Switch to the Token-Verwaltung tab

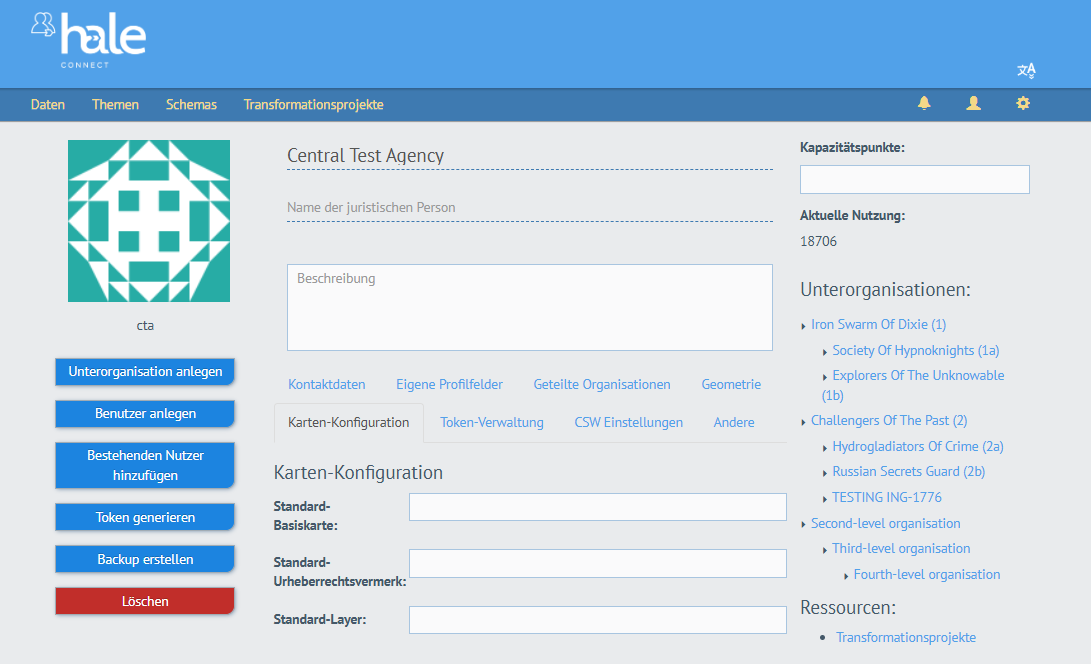[x=492, y=422]
